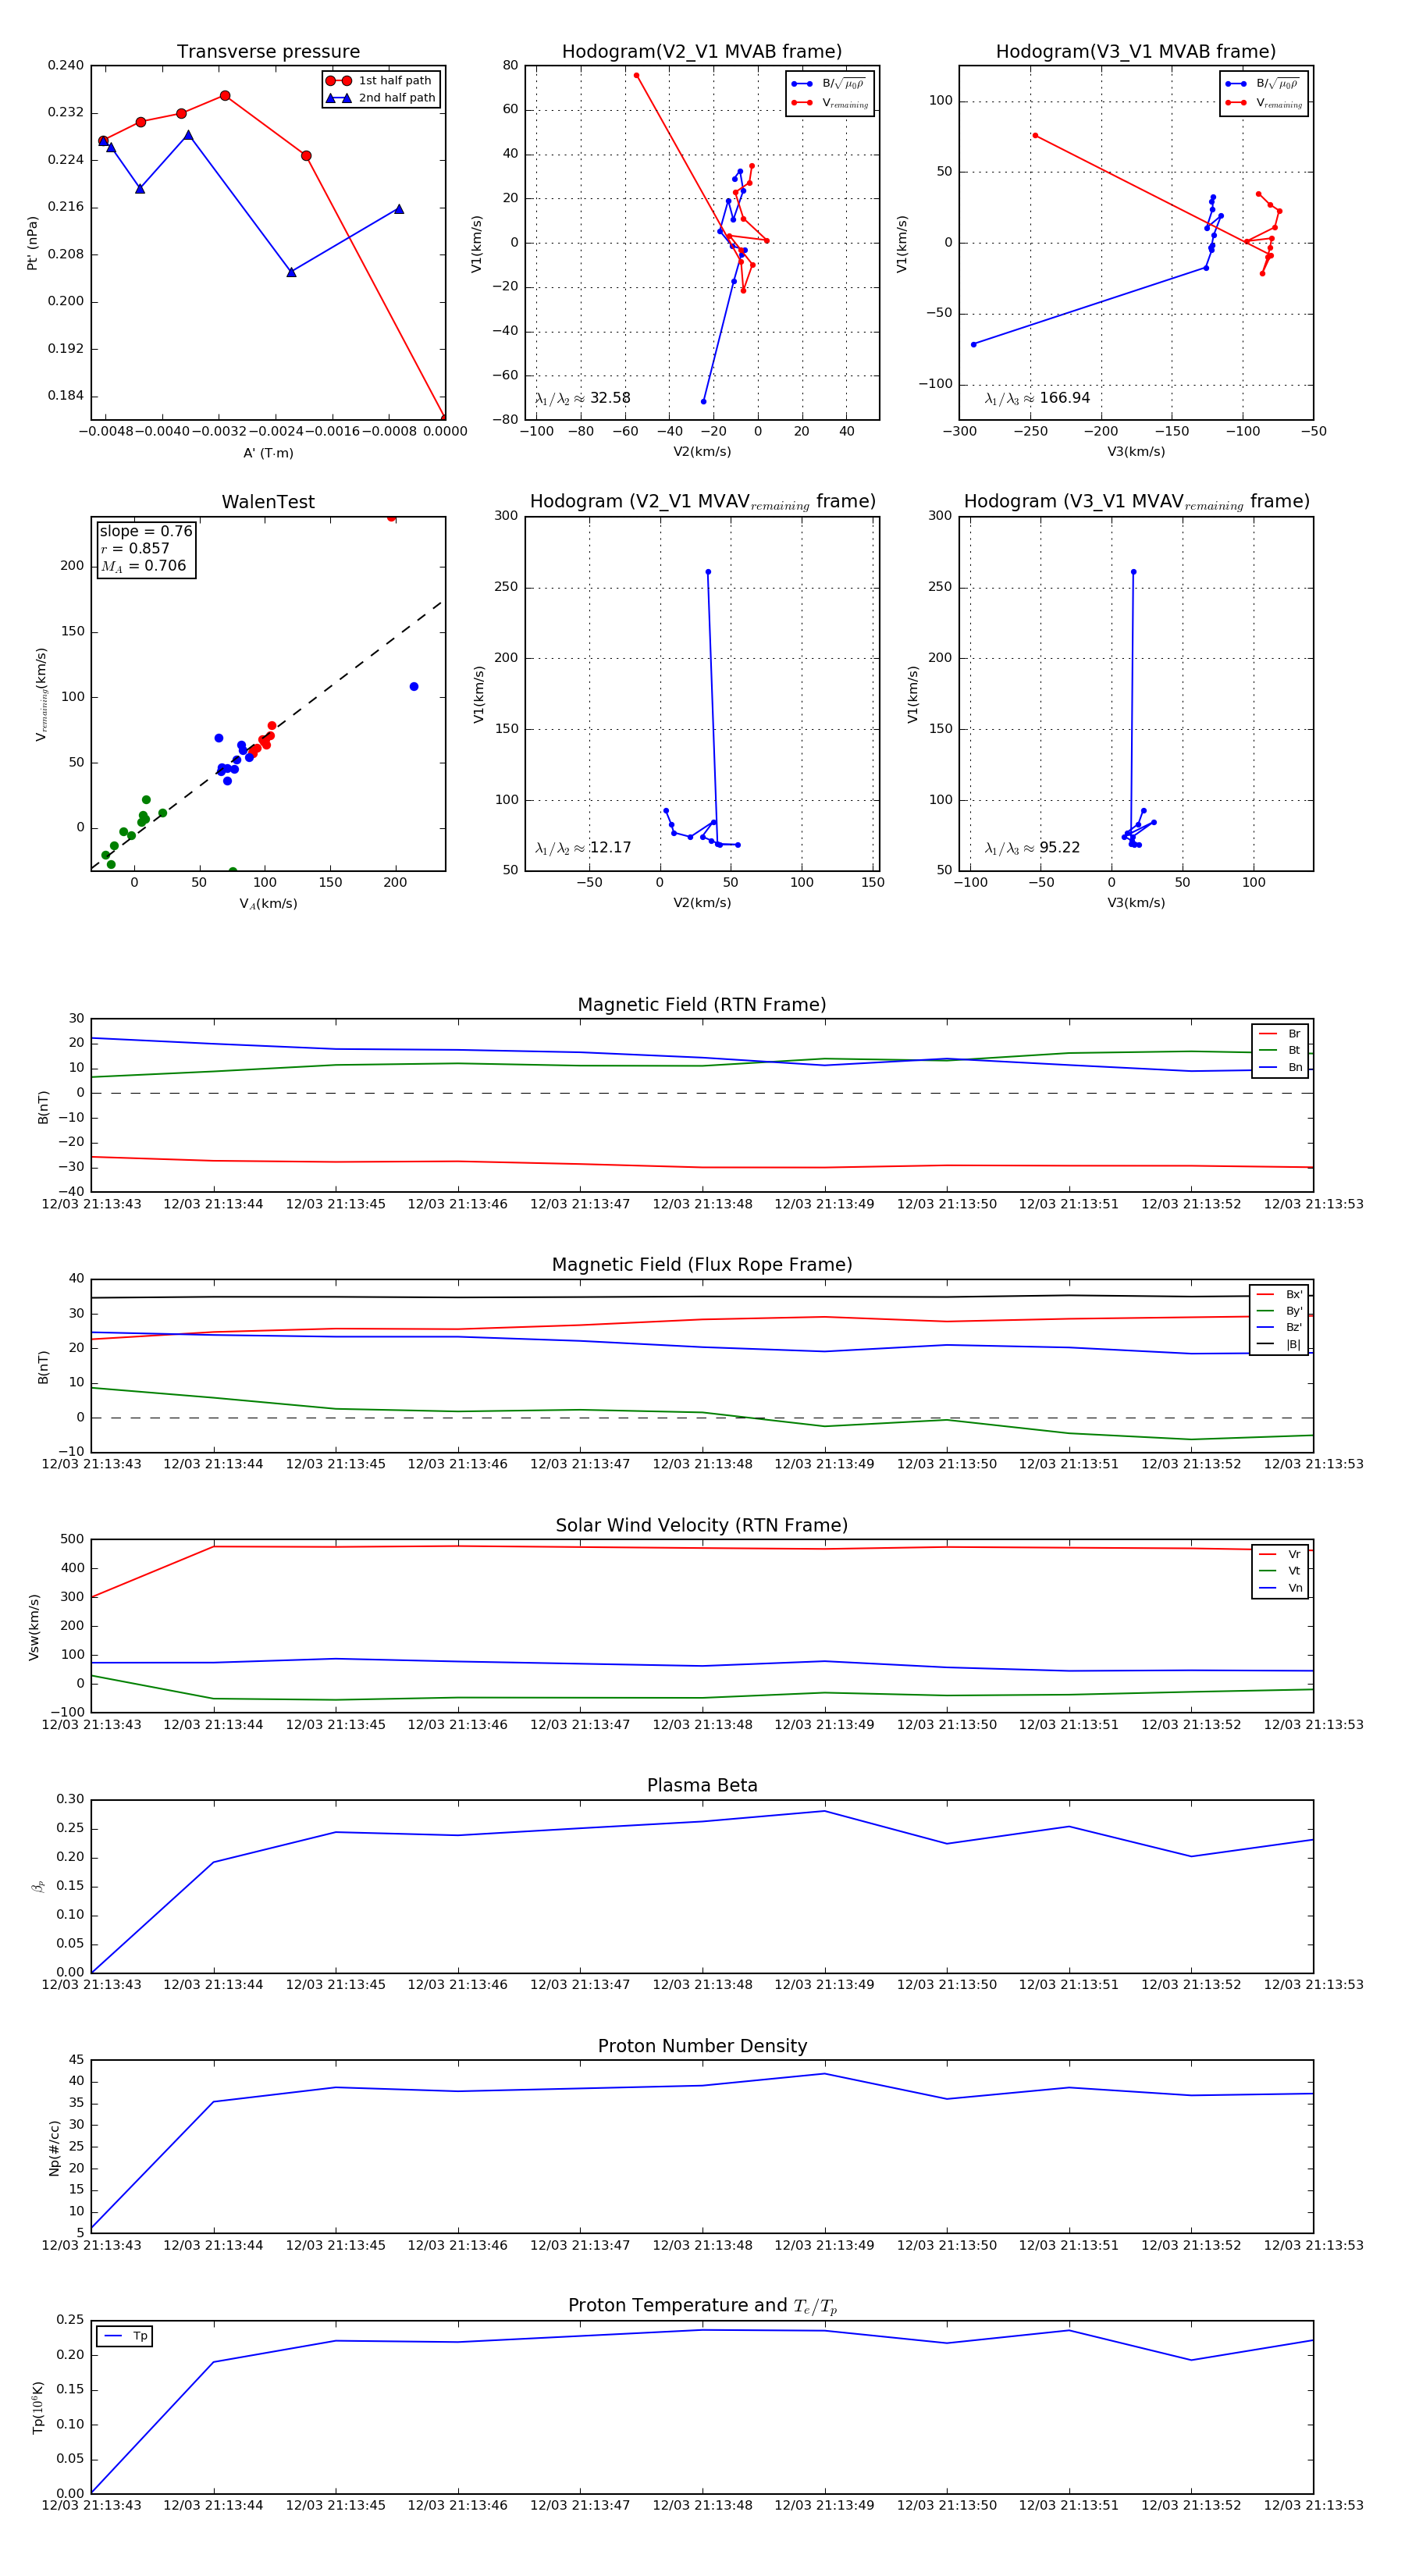The image size is (1405, 2576).
Task: Click the 'WalenTest' plot title
Action: coord(268,502)
